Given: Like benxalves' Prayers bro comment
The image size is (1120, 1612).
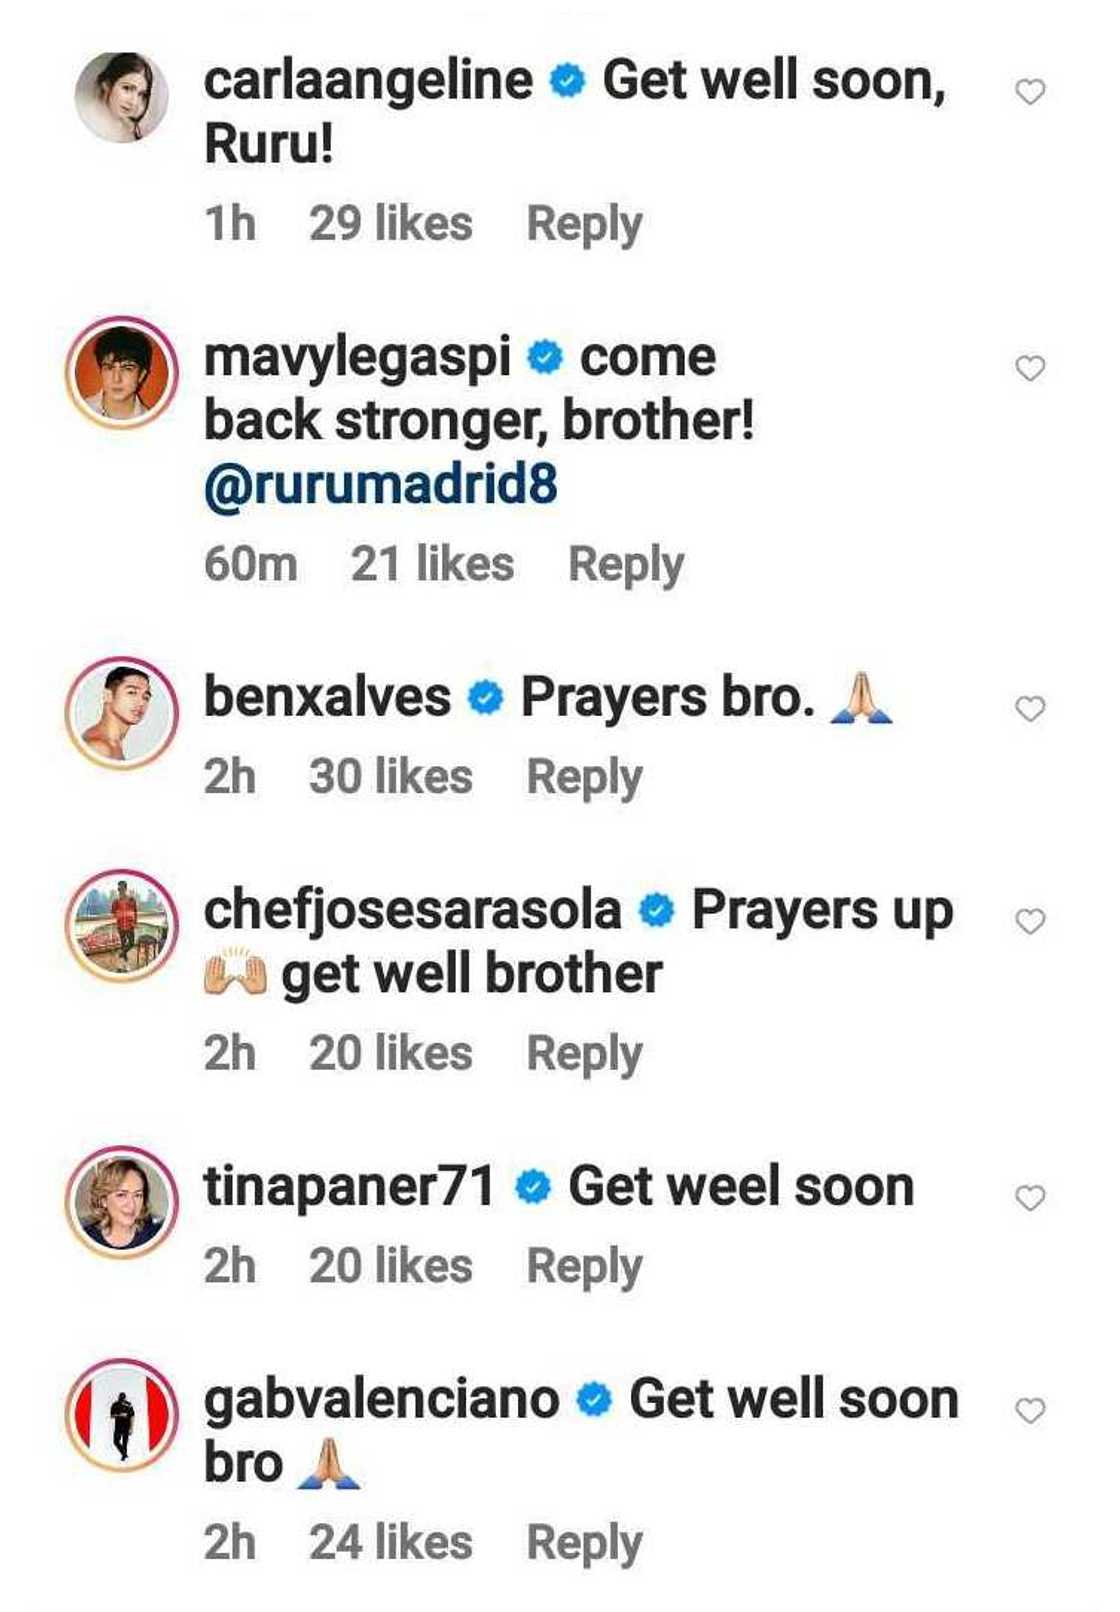Looking at the screenshot, I should click(x=1030, y=709).
